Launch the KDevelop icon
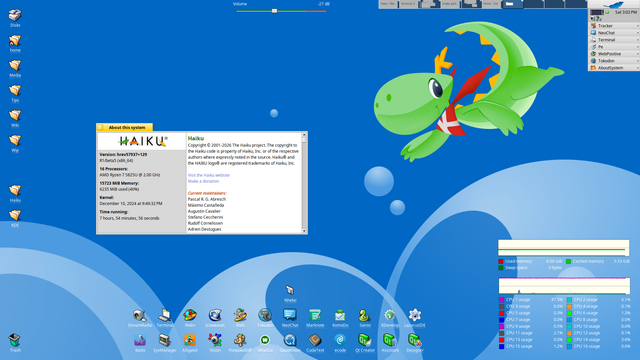Screen dimensions: 640x360 [390, 315]
